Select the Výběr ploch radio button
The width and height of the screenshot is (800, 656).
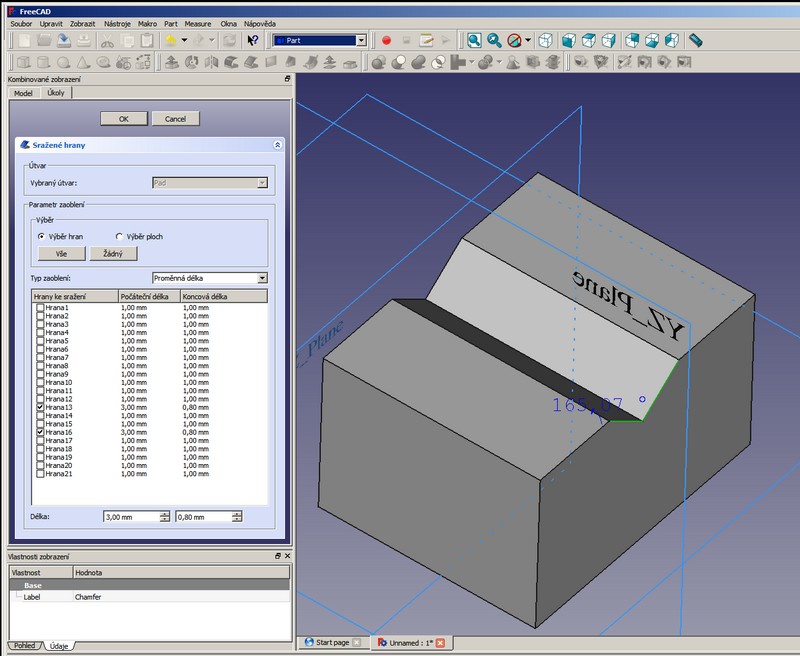coord(120,236)
